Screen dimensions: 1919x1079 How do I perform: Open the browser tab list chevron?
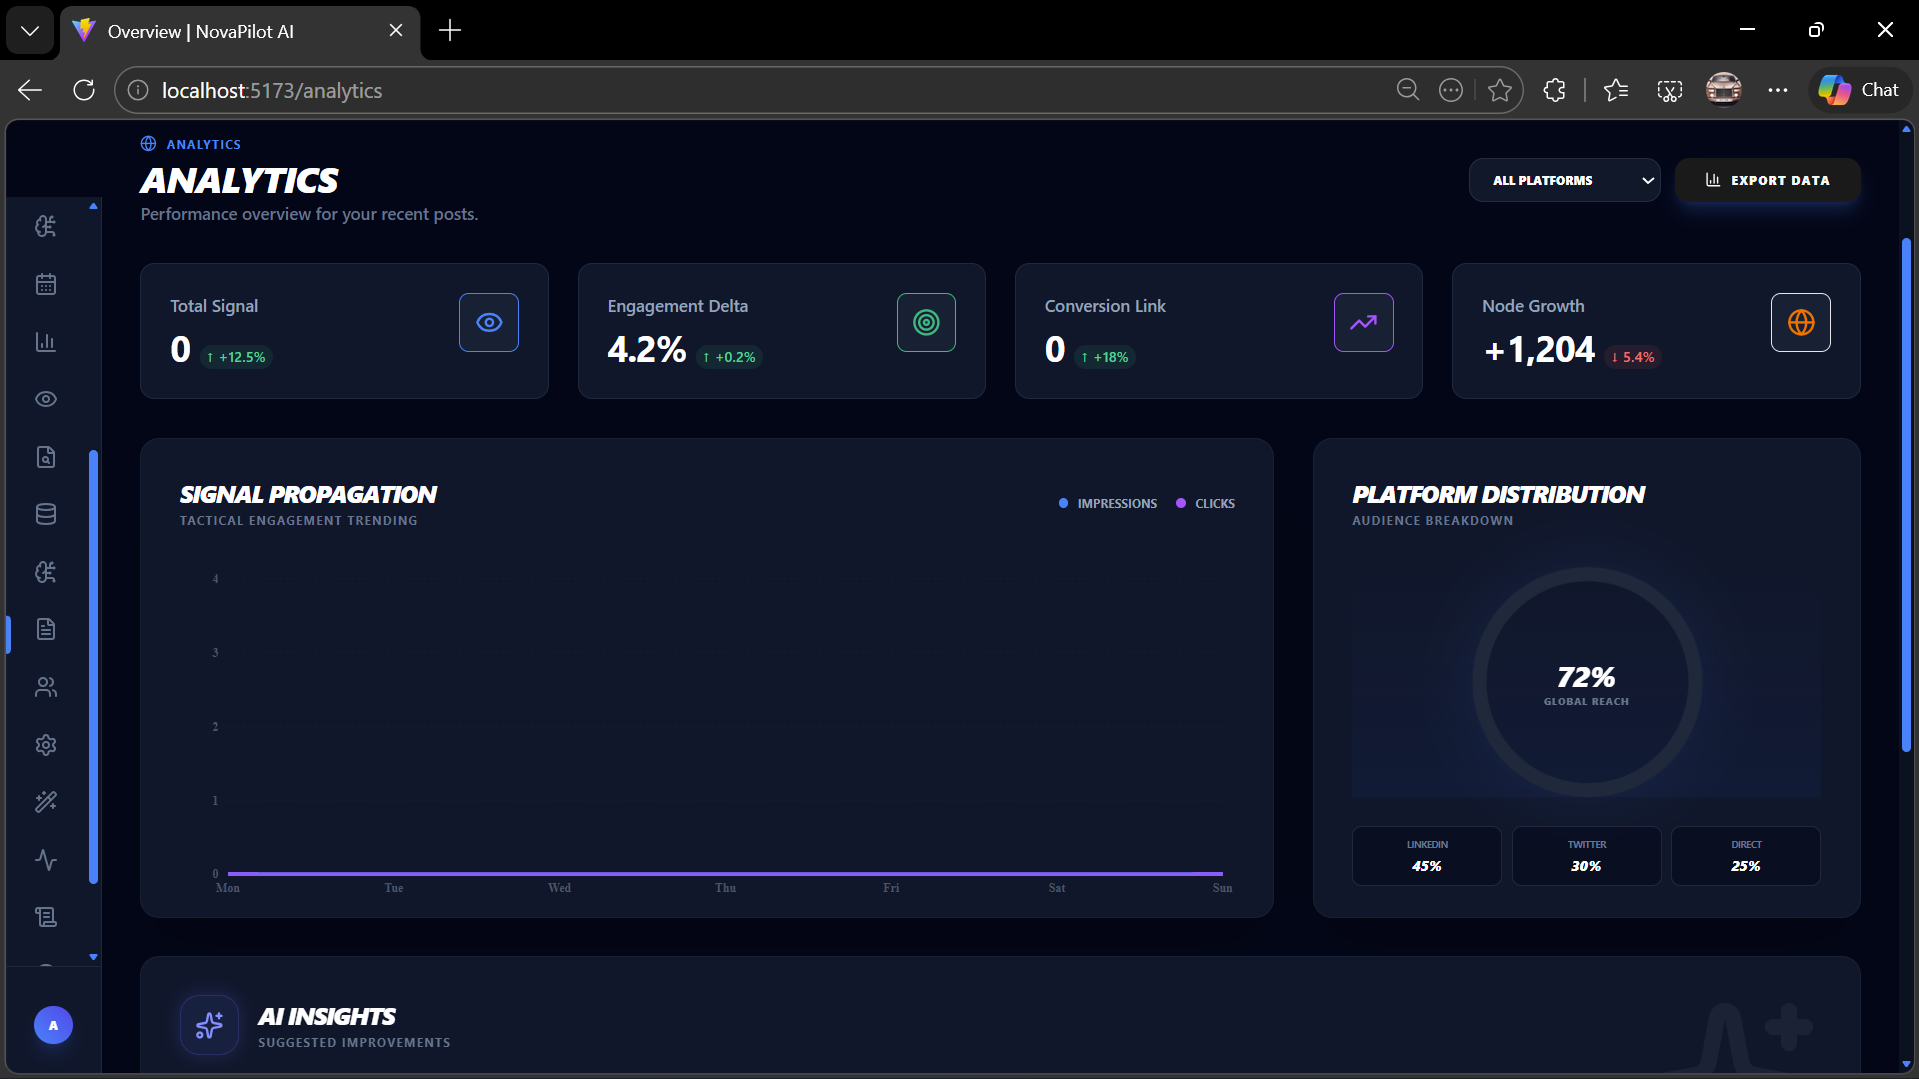click(30, 31)
